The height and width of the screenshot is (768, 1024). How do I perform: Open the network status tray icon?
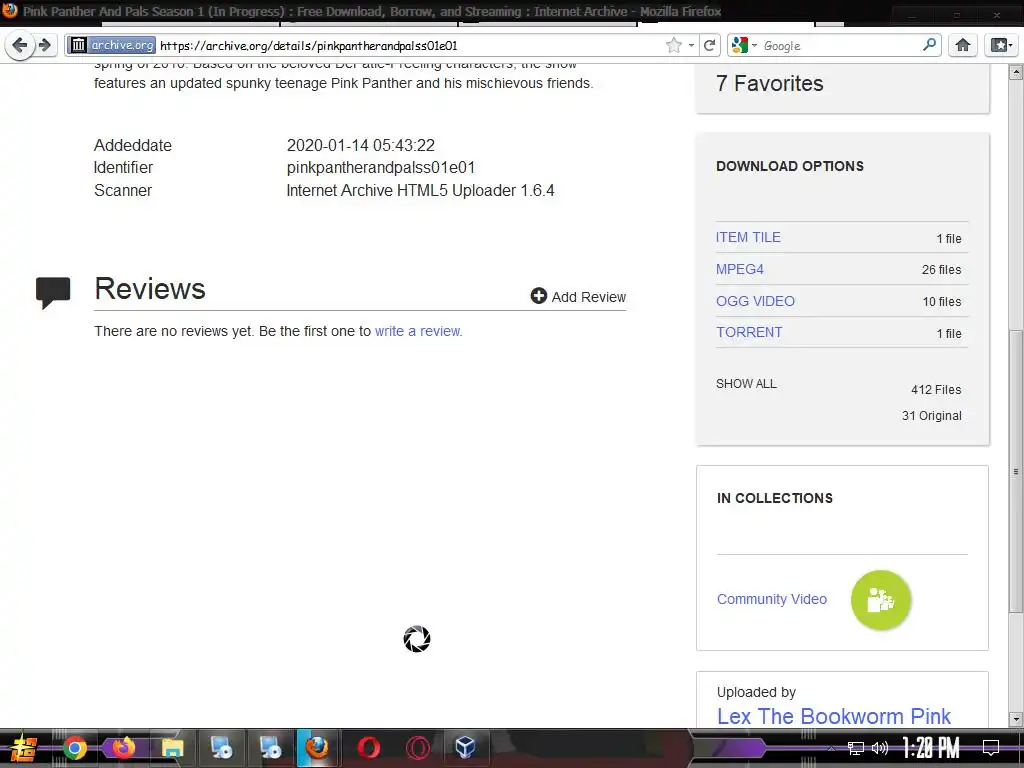pyautogui.click(x=856, y=748)
